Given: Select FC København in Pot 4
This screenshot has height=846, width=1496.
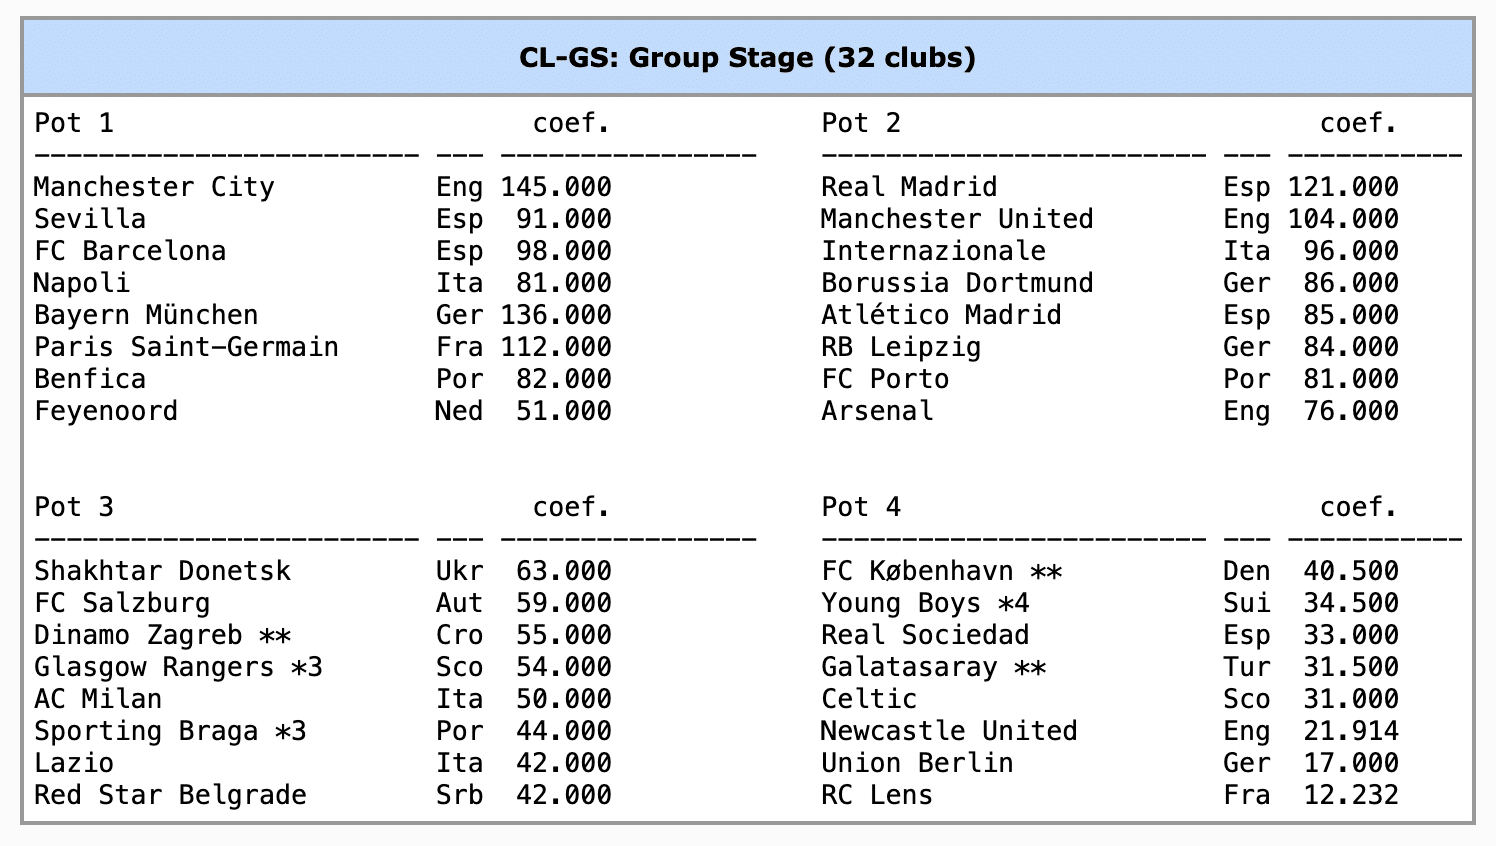Looking at the screenshot, I should (x=917, y=571).
